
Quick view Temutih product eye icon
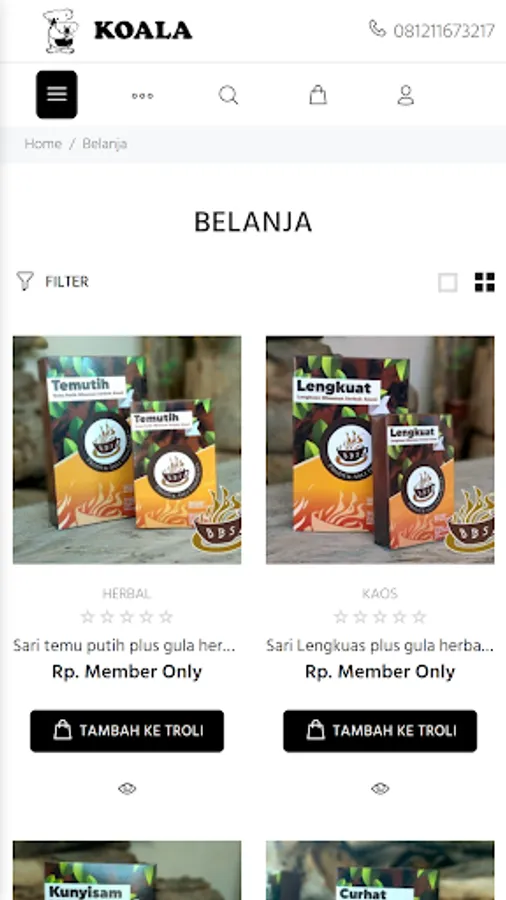click(127, 789)
